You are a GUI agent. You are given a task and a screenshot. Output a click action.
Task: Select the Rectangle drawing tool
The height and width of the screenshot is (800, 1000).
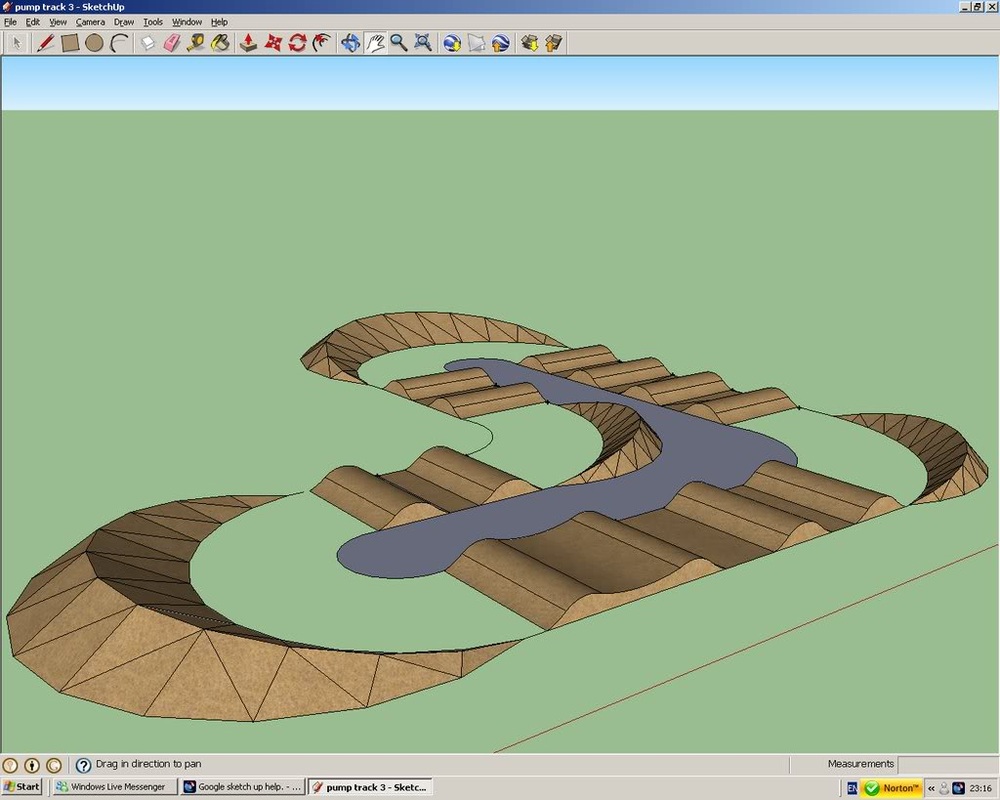click(x=70, y=43)
